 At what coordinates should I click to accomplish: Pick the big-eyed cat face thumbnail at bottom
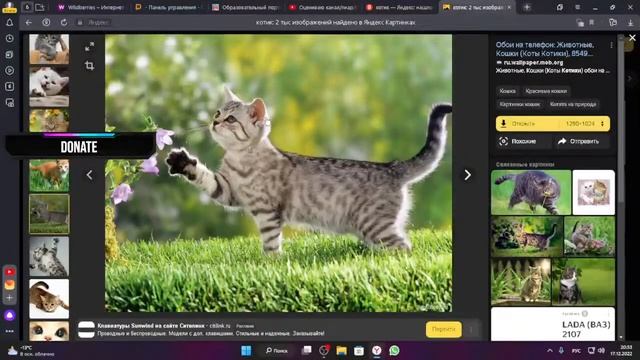(49, 331)
